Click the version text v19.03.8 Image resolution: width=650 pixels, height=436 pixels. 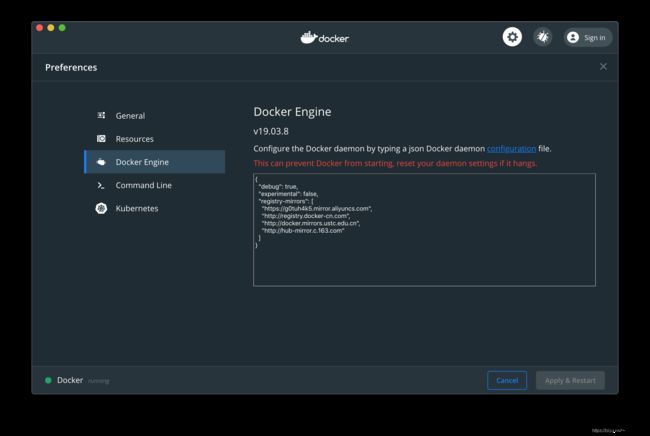271,131
